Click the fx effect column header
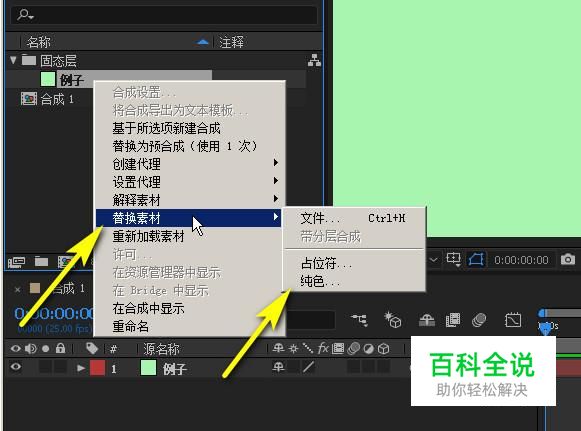The width and height of the screenshot is (581, 431). click(x=322, y=348)
